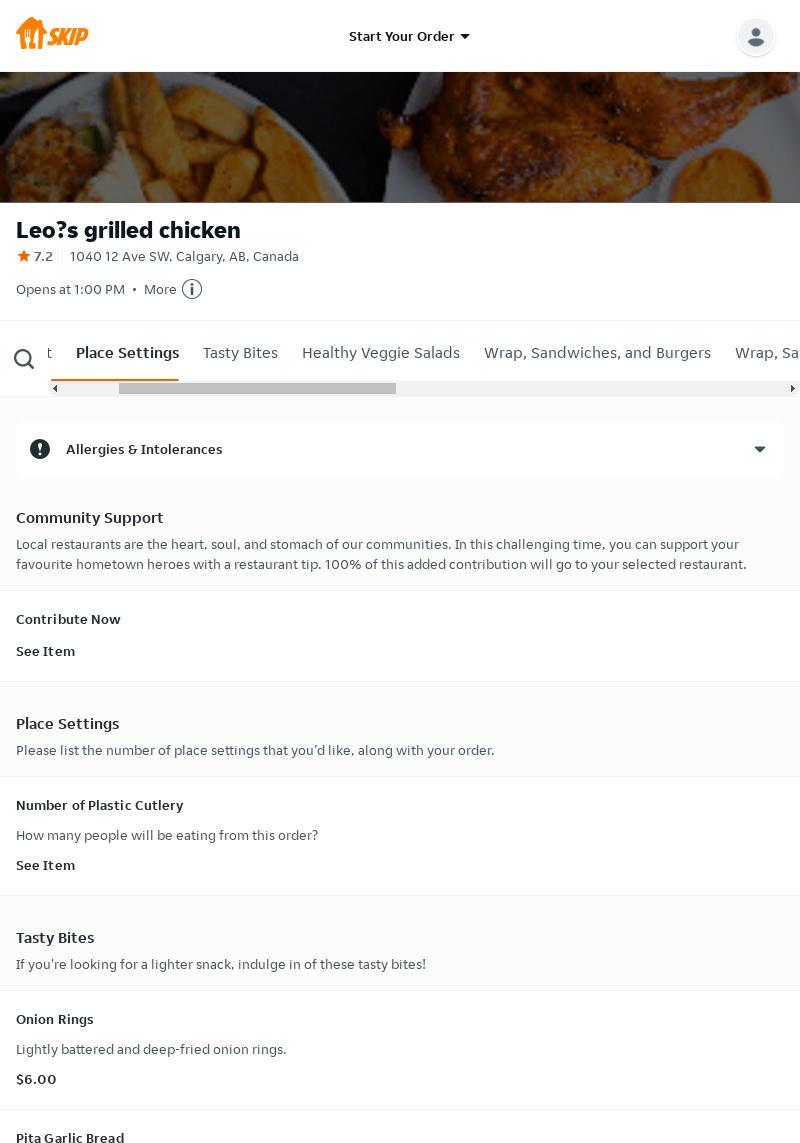The image size is (800, 1143).
Task: Open the user account profile icon
Action: click(755, 37)
